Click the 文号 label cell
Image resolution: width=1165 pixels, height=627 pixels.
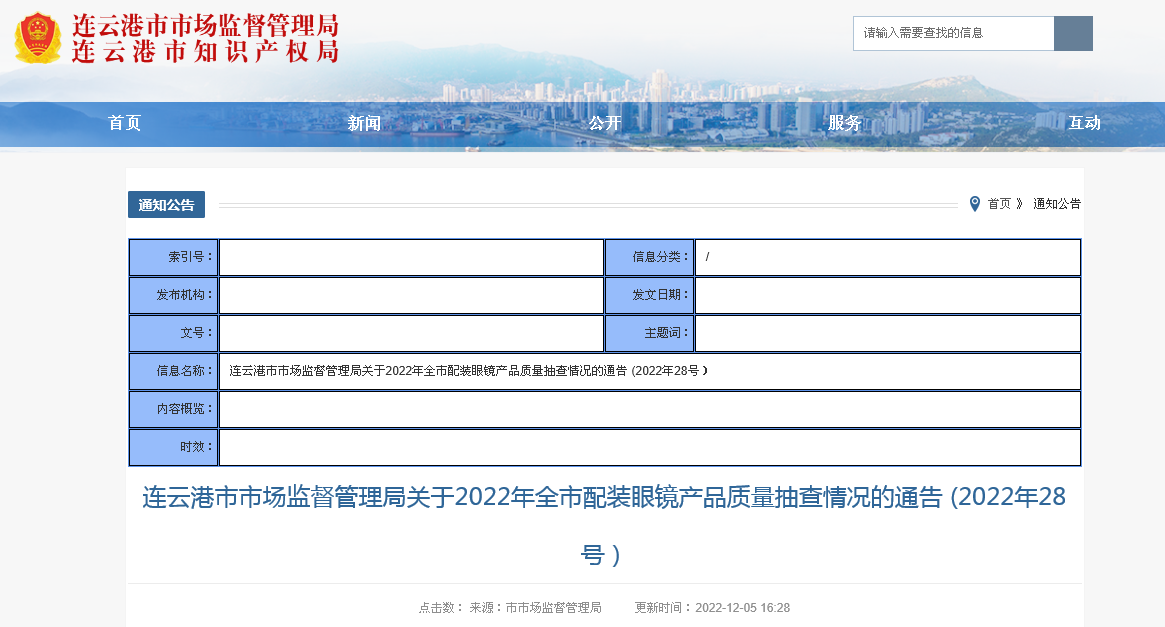(174, 333)
